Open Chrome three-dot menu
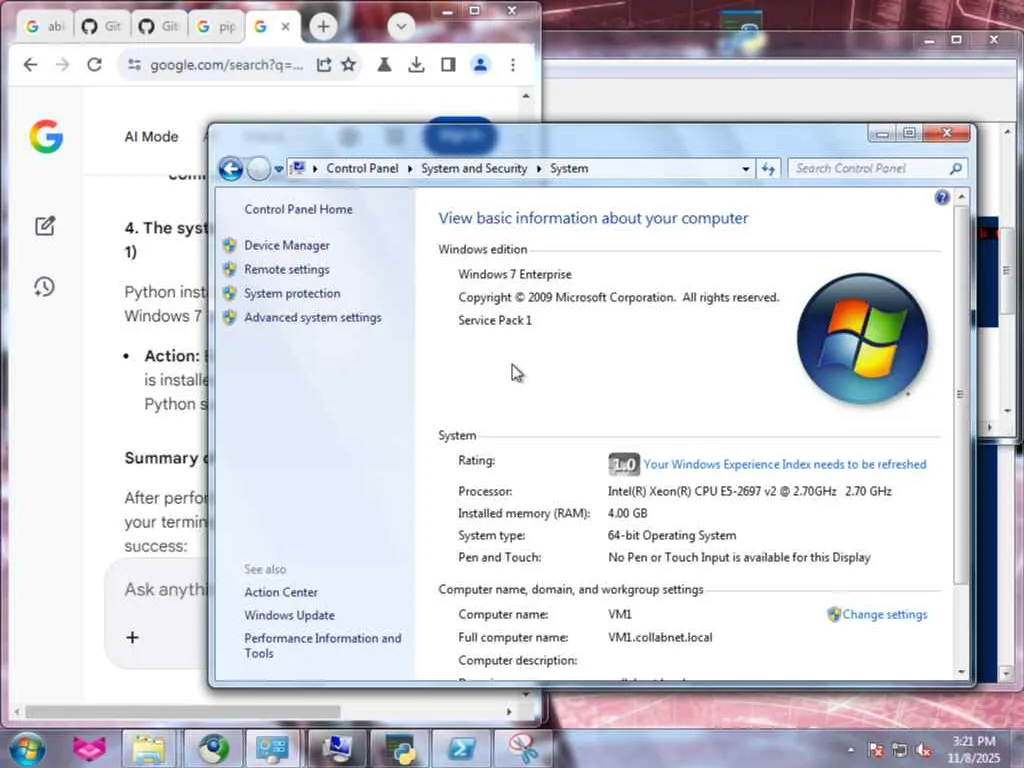 point(513,65)
